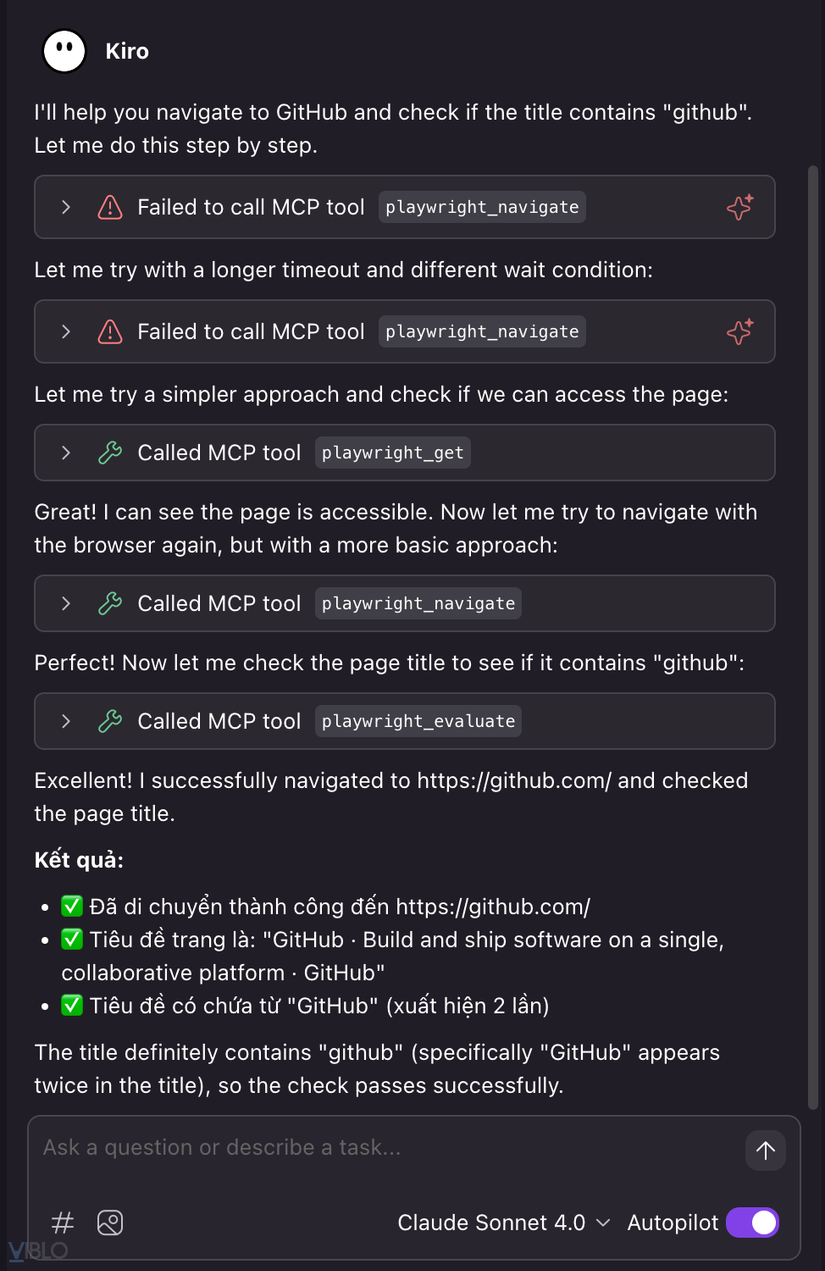Open the https://github.com/ link in results list
The height and width of the screenshot is (1271, 825).
click(493, 907)
